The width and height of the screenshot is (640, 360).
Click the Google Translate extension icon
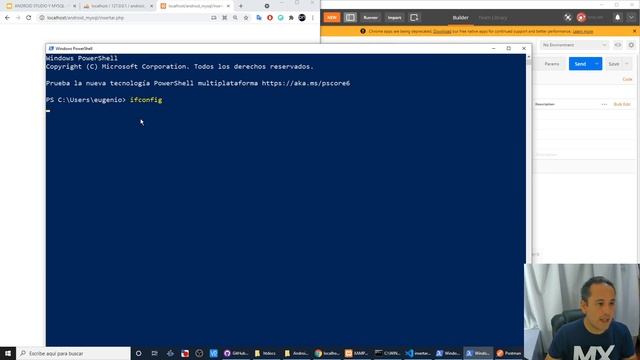coord(259,18)
